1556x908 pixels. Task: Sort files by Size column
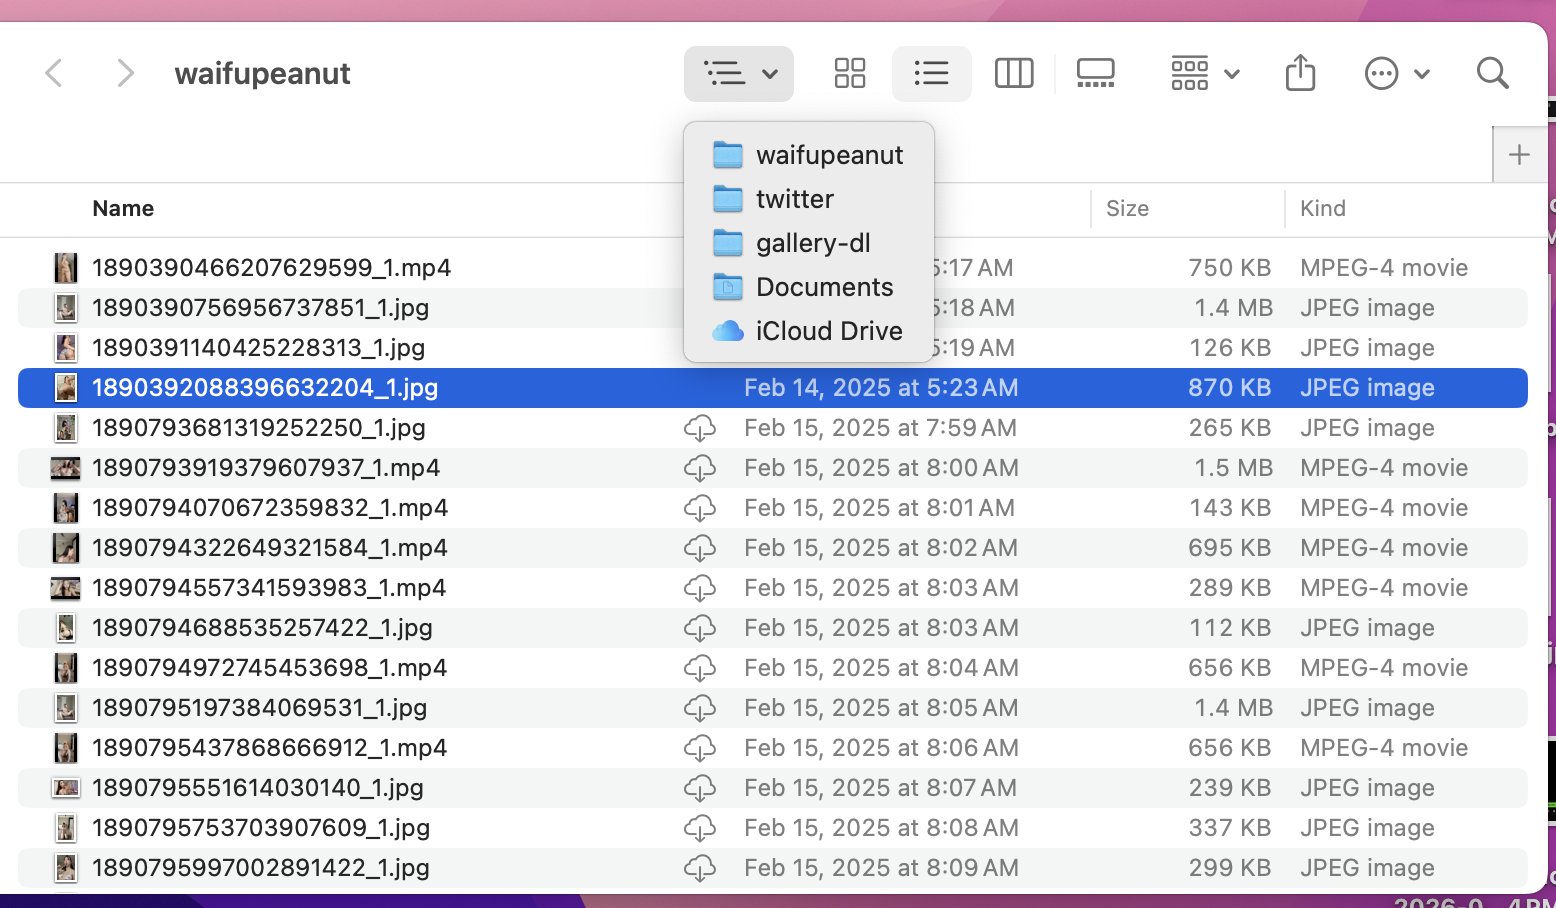(1127, 208)
